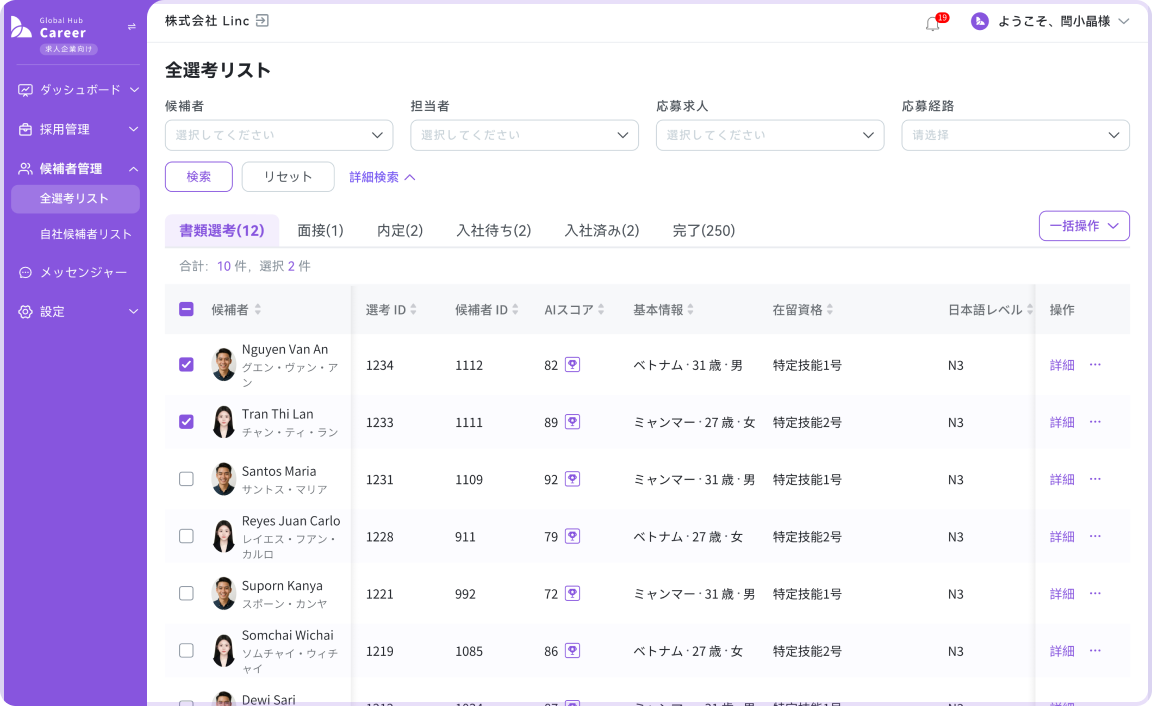Open AI score icon for Reyes Juan Carlo
Viewport: 1152px width, 706px height.
click(x=572, y=536)
